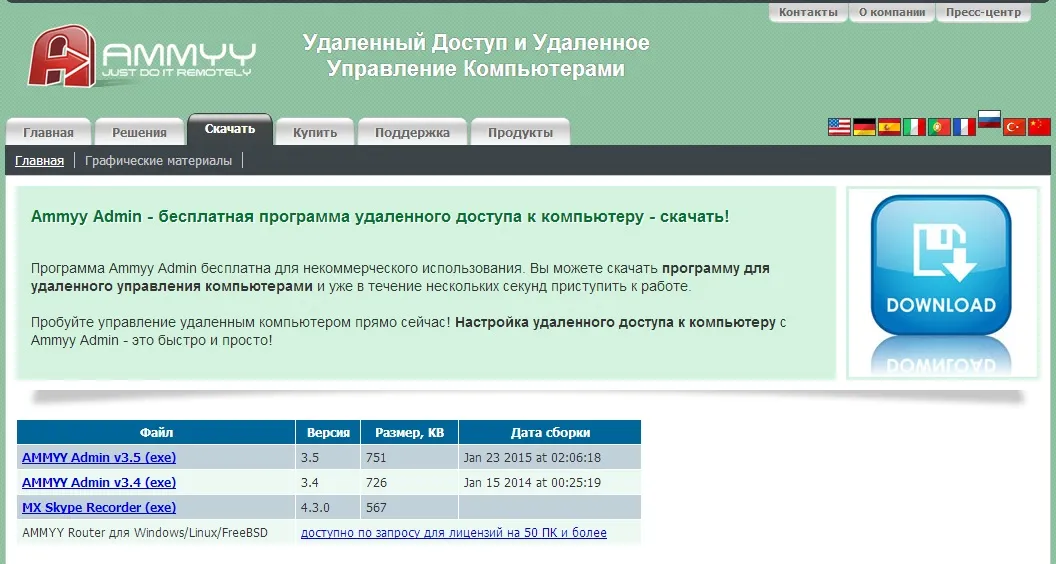
Task: Choose the Spanish flag language icon
Action: (x=889, y=127)
